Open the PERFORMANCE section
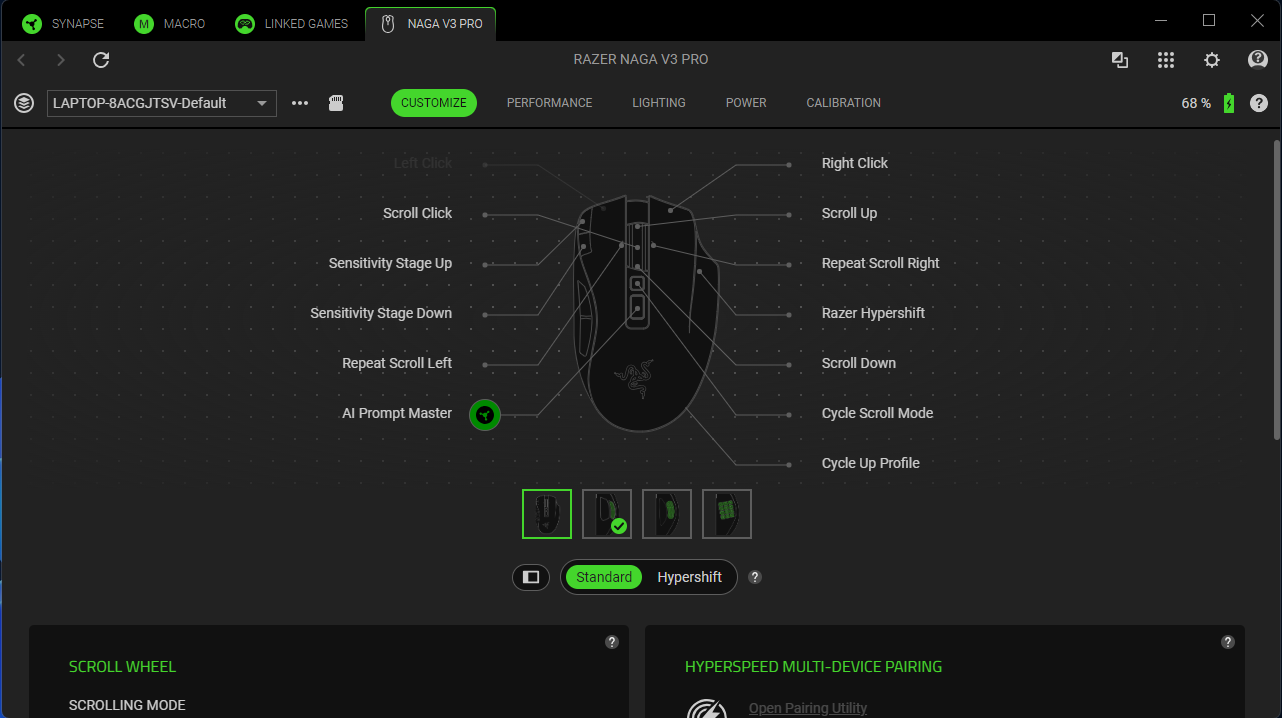1282x718 pixels. point(550,103)
